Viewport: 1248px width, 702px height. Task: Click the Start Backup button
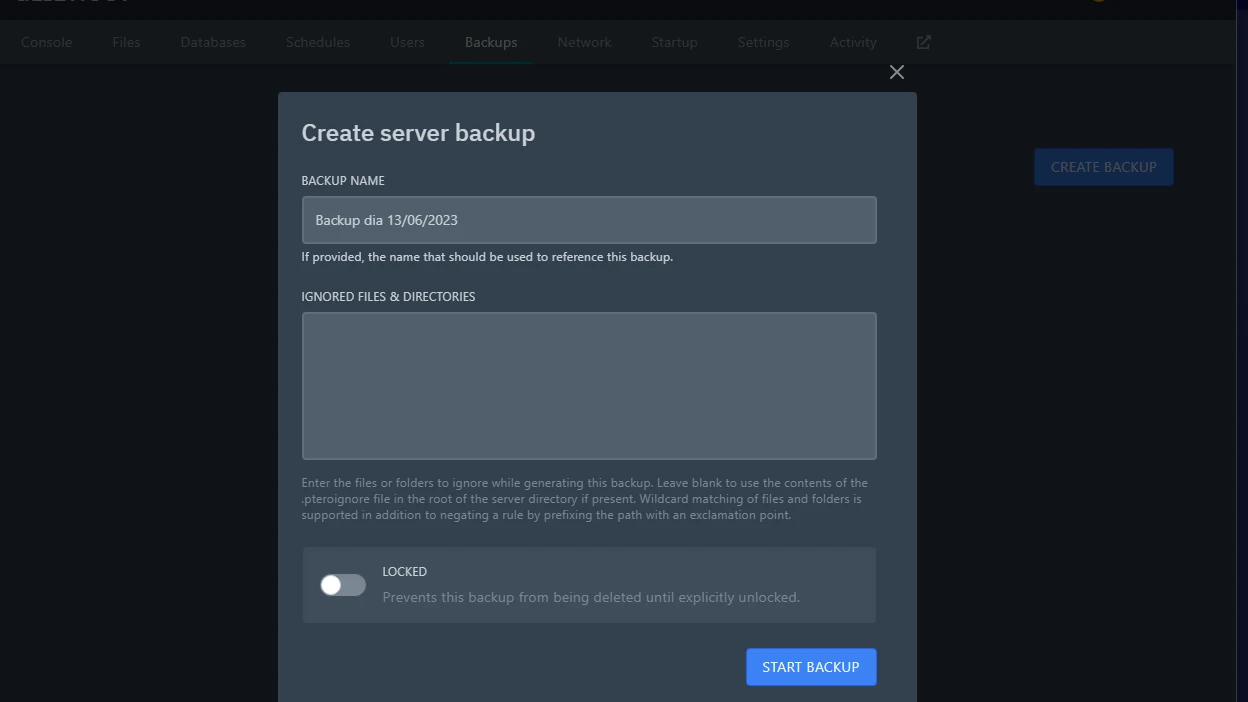coord(810,667)
